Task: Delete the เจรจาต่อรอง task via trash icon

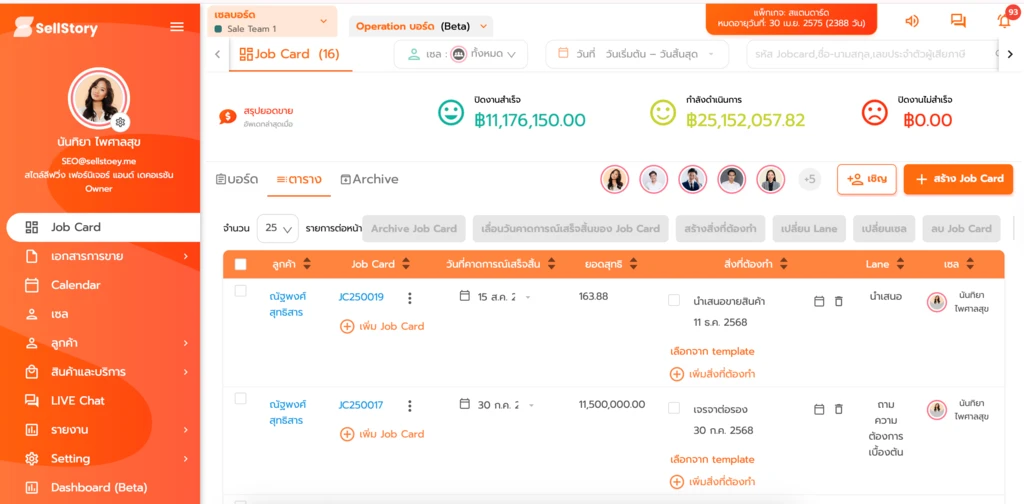Action: (x=839, y=409)
